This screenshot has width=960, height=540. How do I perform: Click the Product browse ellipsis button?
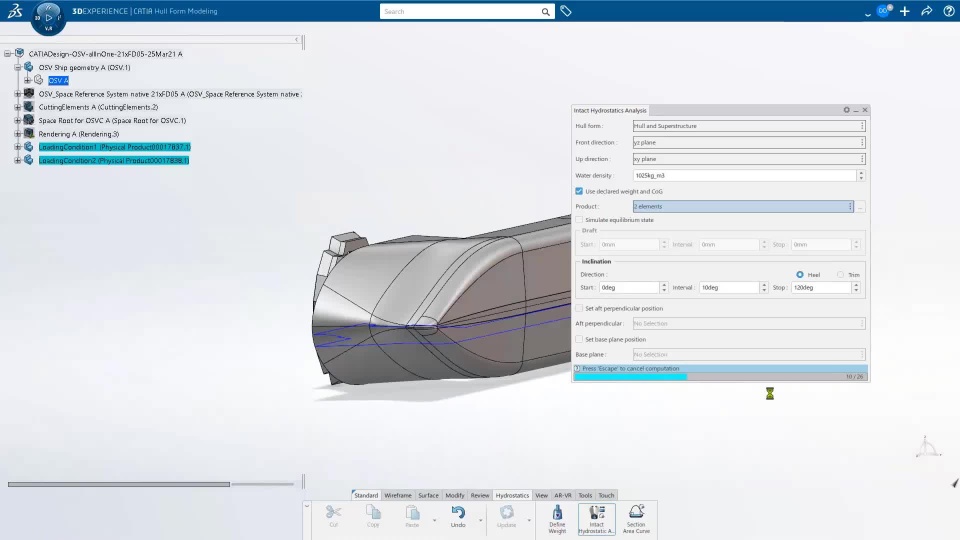[x=860, y=207]
